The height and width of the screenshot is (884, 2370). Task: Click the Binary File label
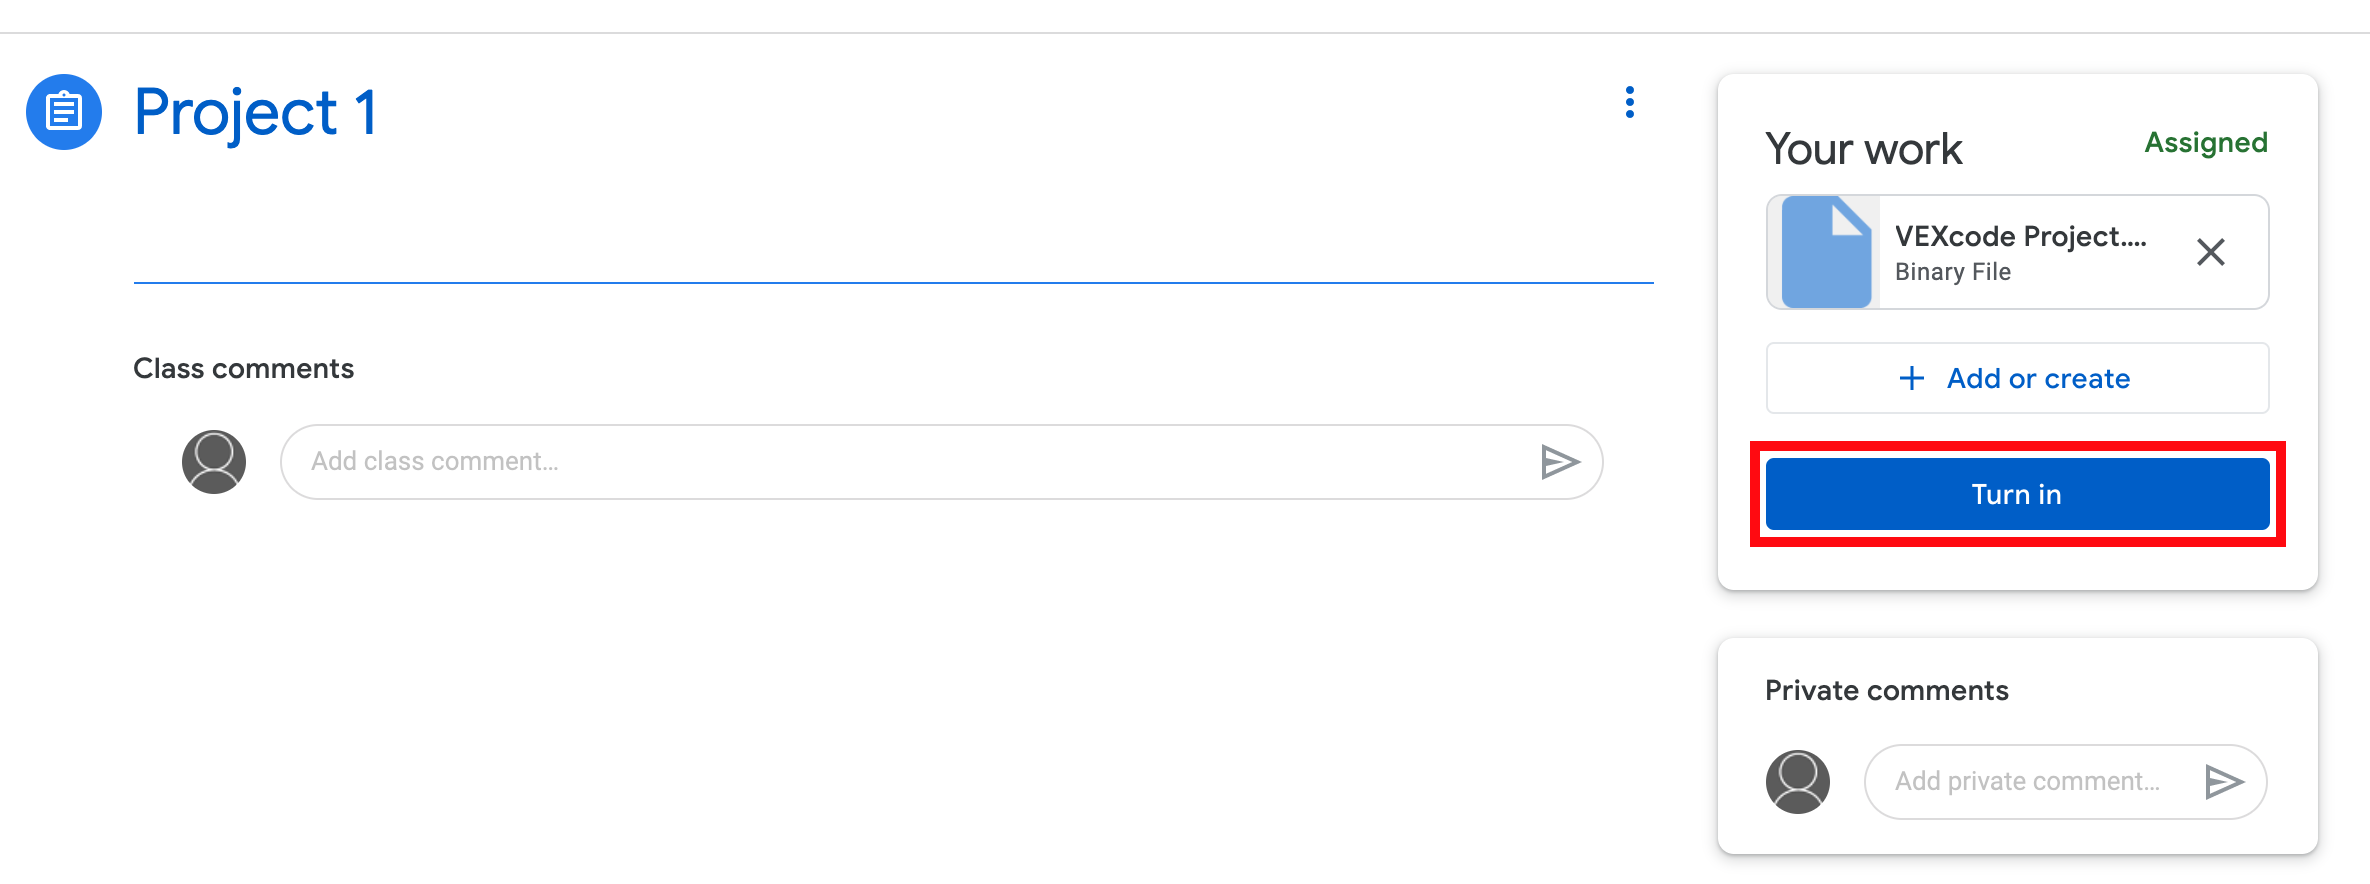coord(1952,271)
